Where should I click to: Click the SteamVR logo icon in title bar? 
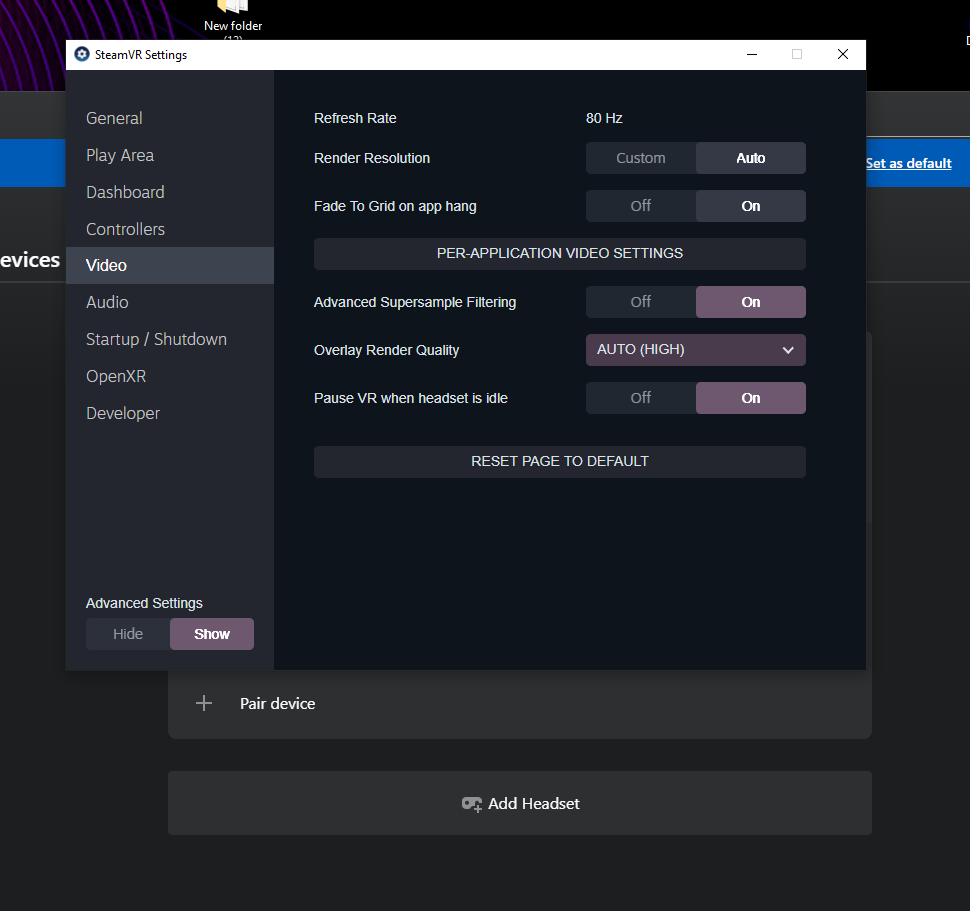82,55
